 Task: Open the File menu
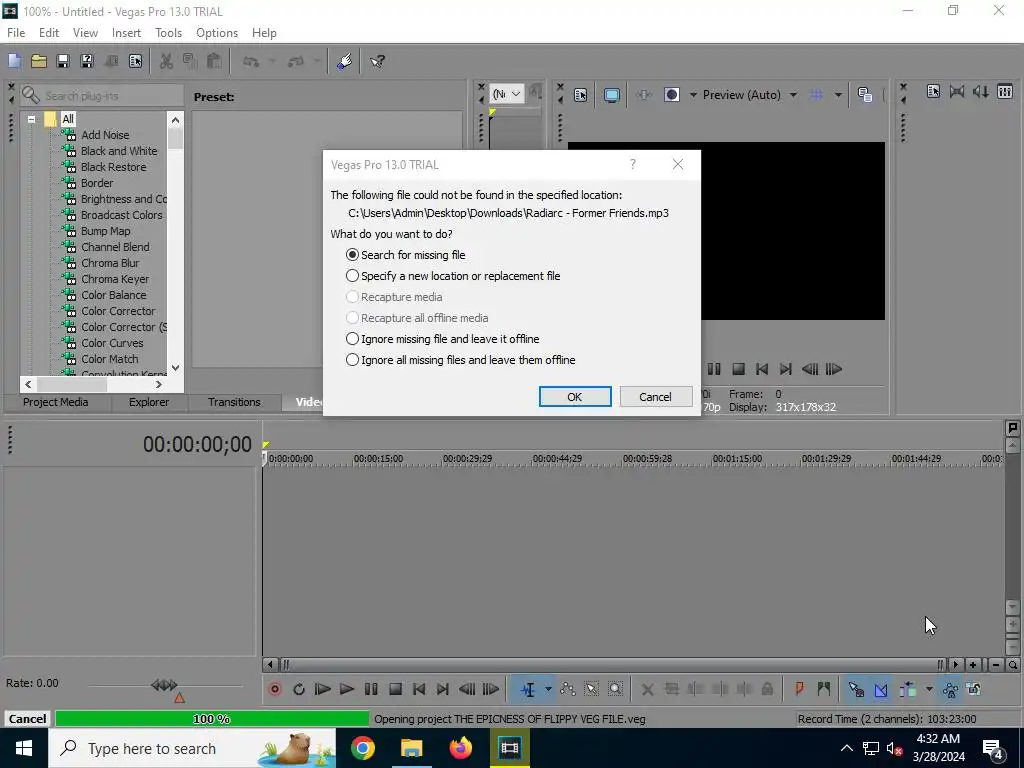(16, 33)
